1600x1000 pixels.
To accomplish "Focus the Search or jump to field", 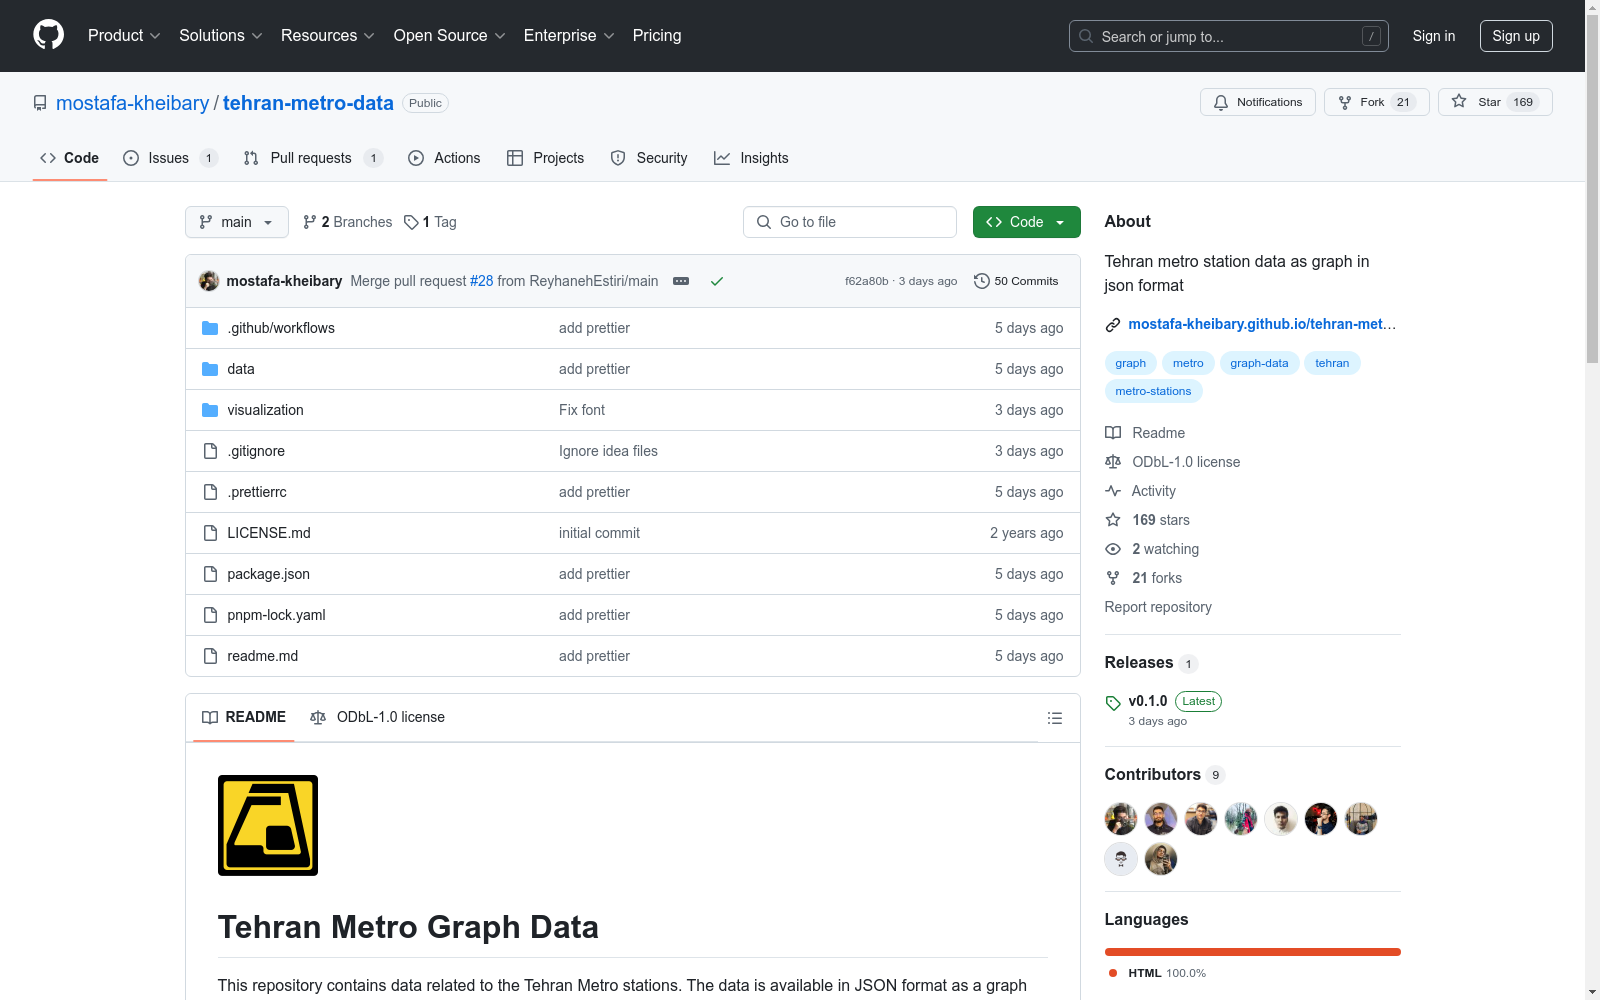I will [x=1228, y=36].
